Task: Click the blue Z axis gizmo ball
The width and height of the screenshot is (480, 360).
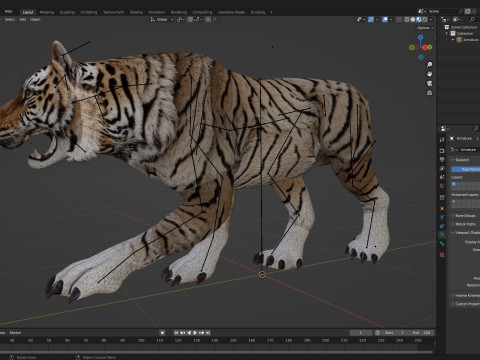Action: click(421, 37)
